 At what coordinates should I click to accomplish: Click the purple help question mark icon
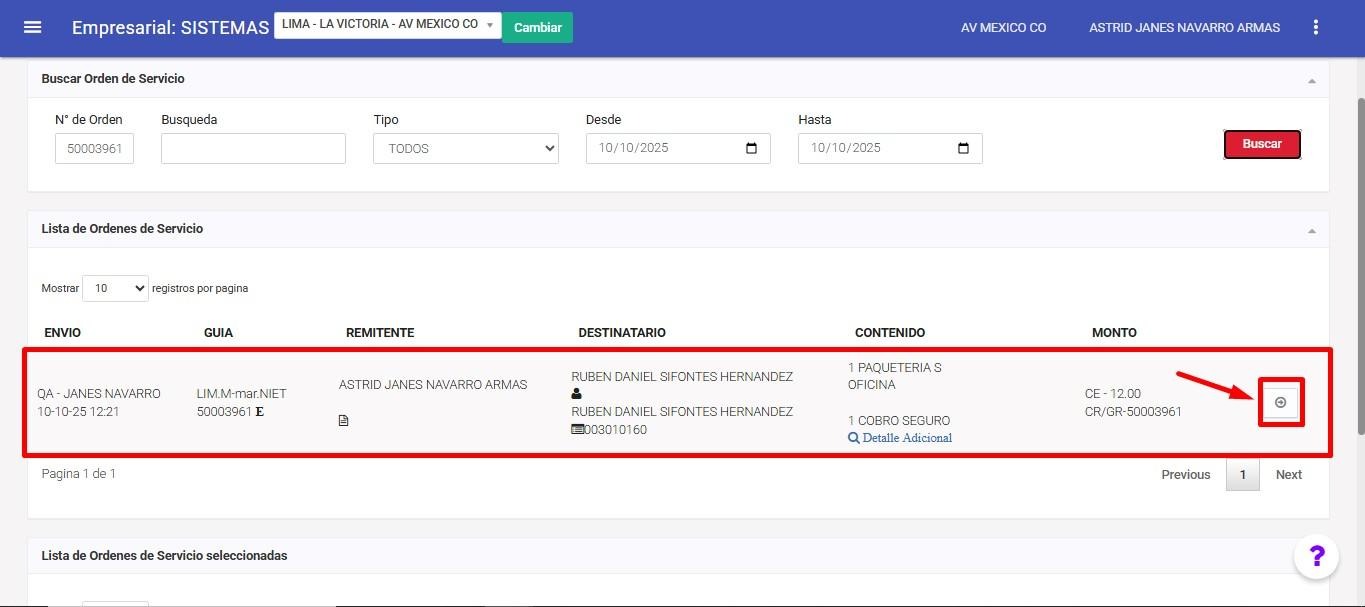coord(1316,557)
